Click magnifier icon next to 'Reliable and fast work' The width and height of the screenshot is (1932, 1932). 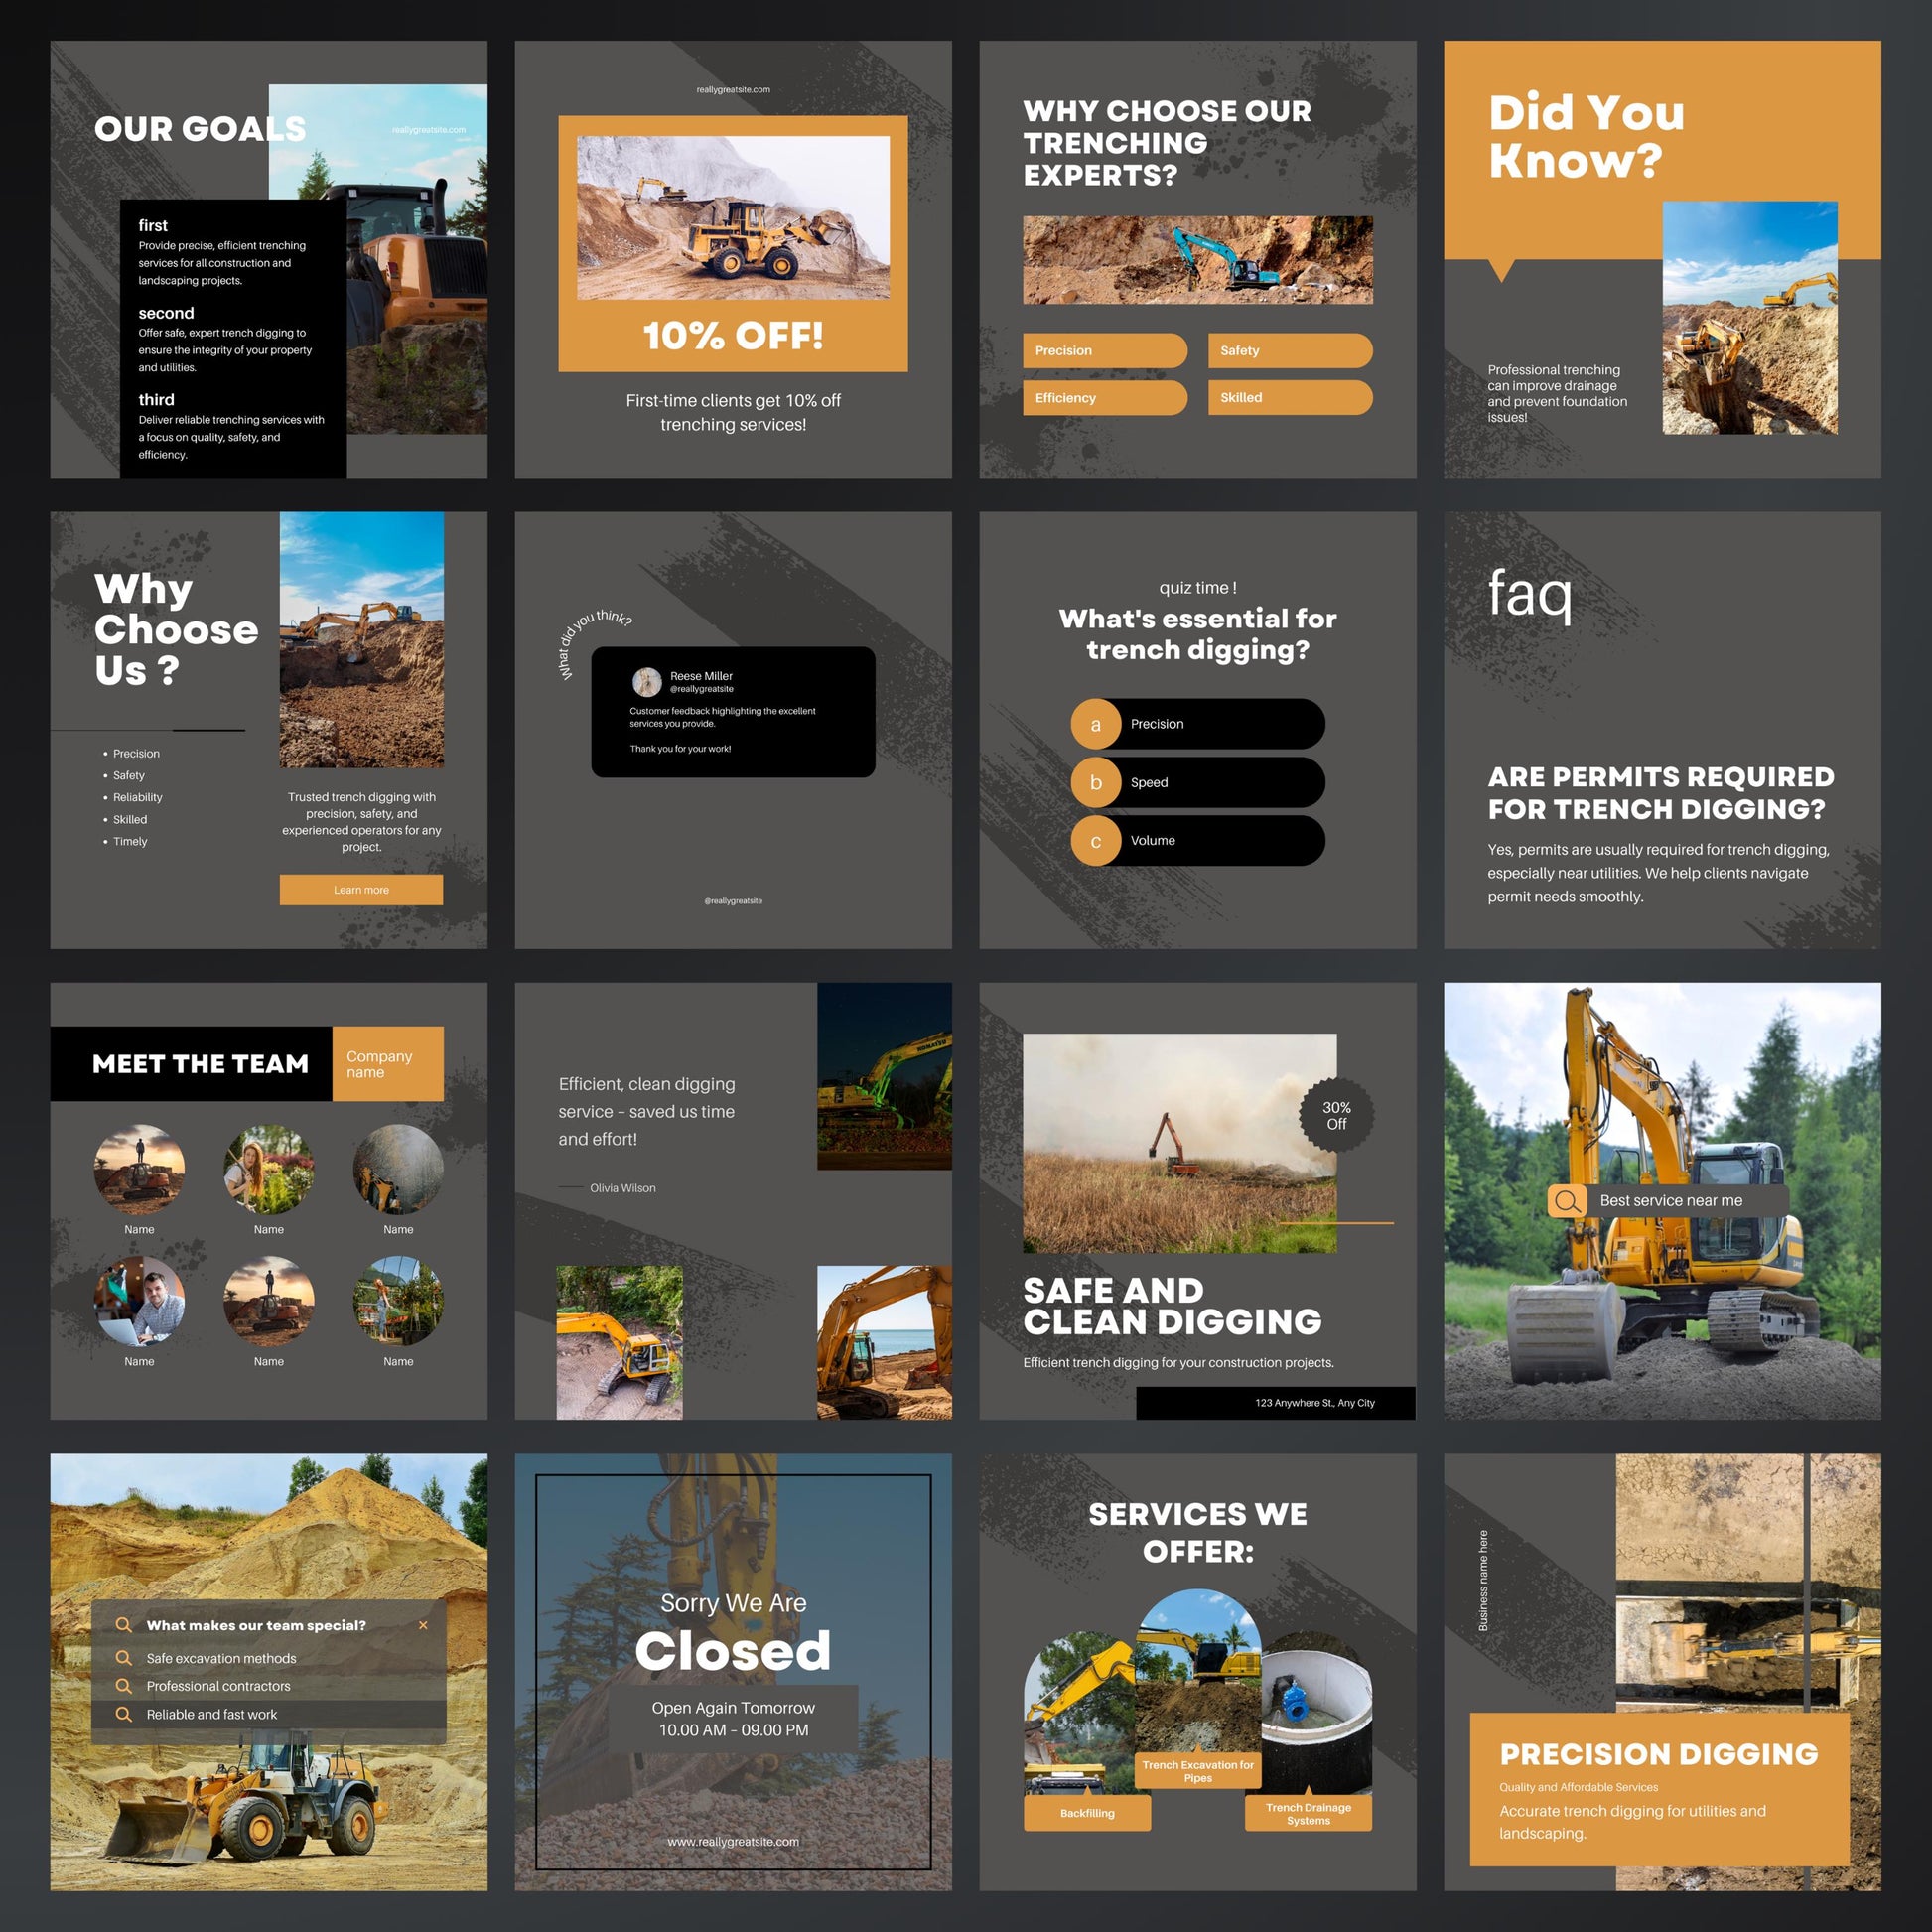tap(123, 1714)
